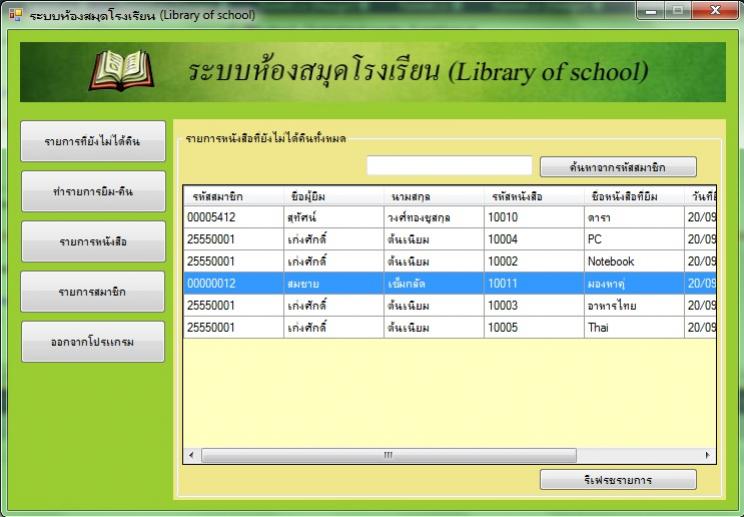
Task: Select the book title cell in the 10011 row
Action: point(634,284)
